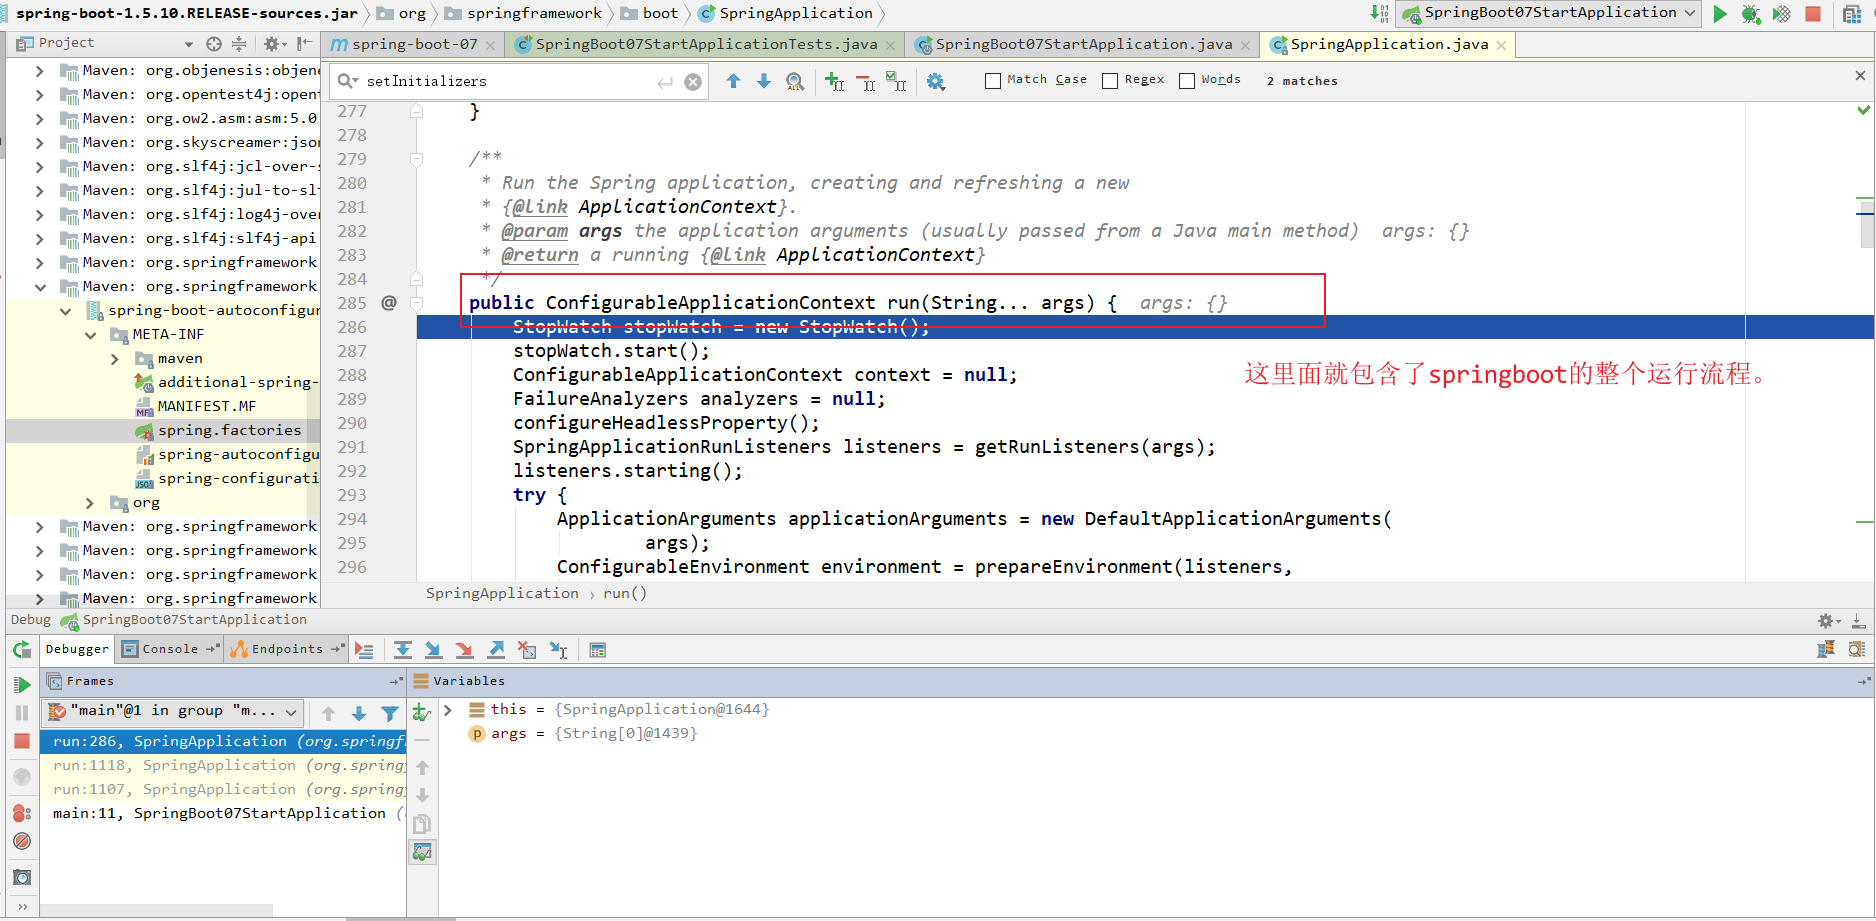This screenshot has height=921, width=1876.
Task: Switch to SpringBoot07StartApplication.java tab
Action: 1084,44
